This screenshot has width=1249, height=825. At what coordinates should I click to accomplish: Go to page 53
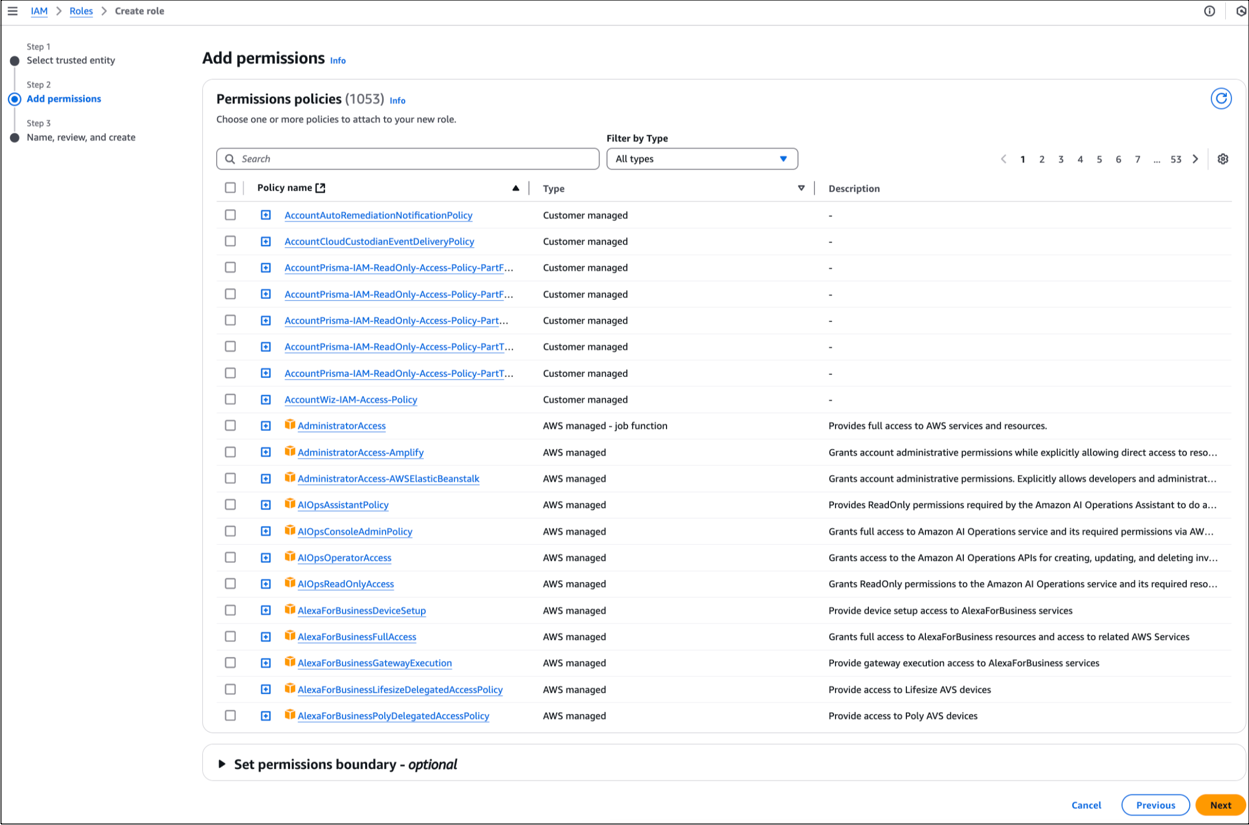tap(1176, 159)
